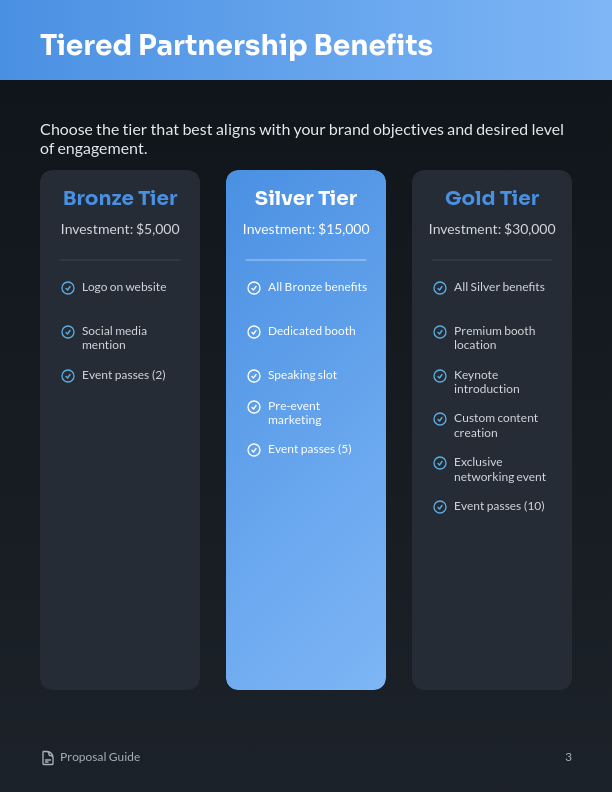Screen dimensions: 612x792
Task: Click the check icon next to All Bronze benefits
Action: [x=254, y=288]
